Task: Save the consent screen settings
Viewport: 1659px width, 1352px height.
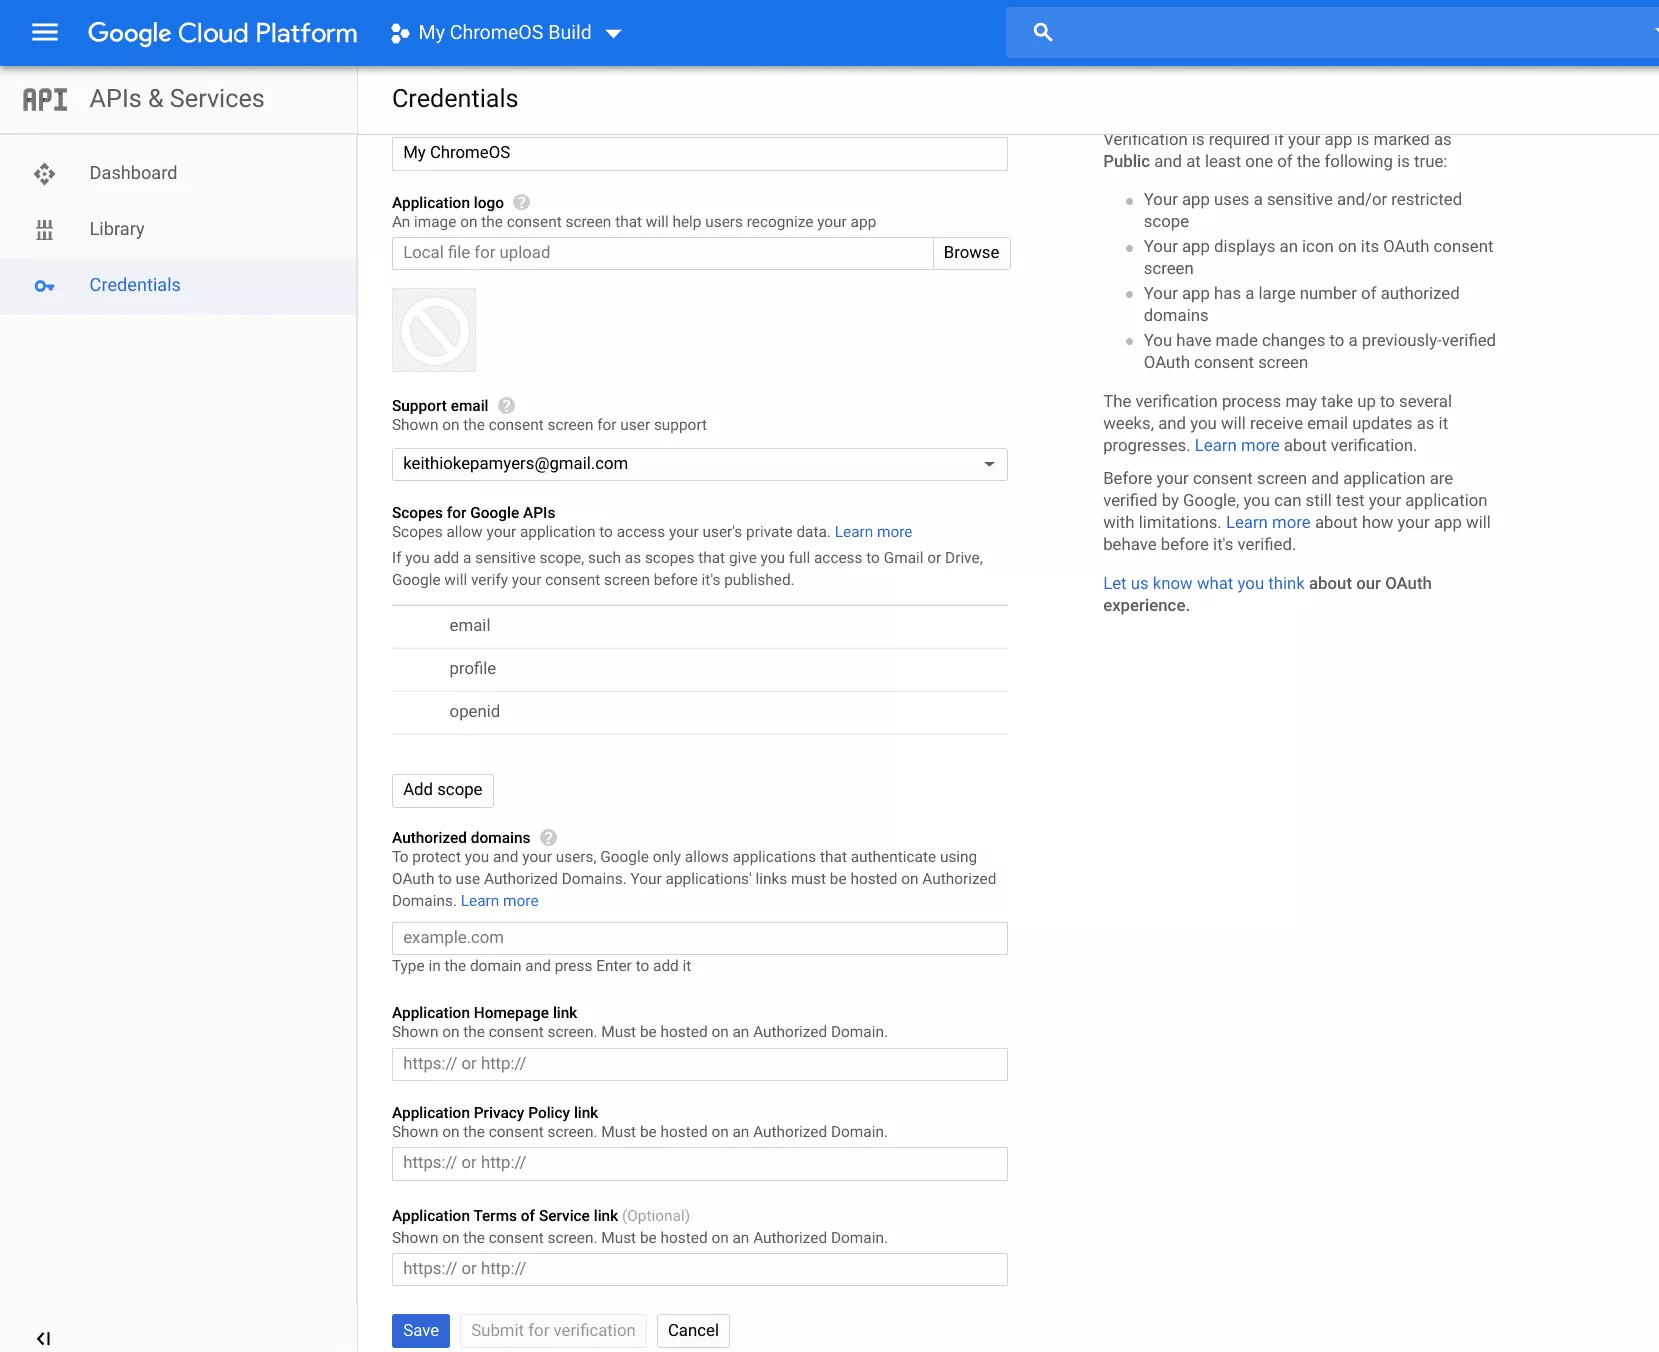Action: click(x=420, y=1330)
